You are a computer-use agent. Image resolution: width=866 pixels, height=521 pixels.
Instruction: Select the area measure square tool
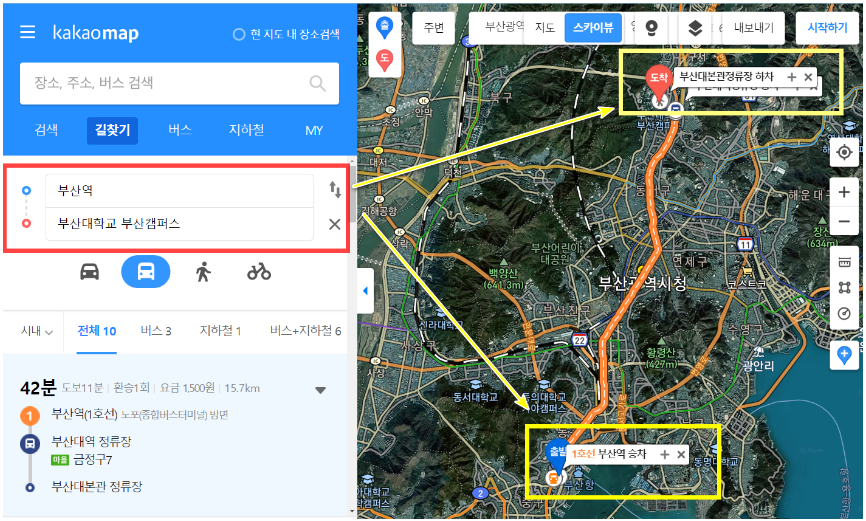point(844,287)
